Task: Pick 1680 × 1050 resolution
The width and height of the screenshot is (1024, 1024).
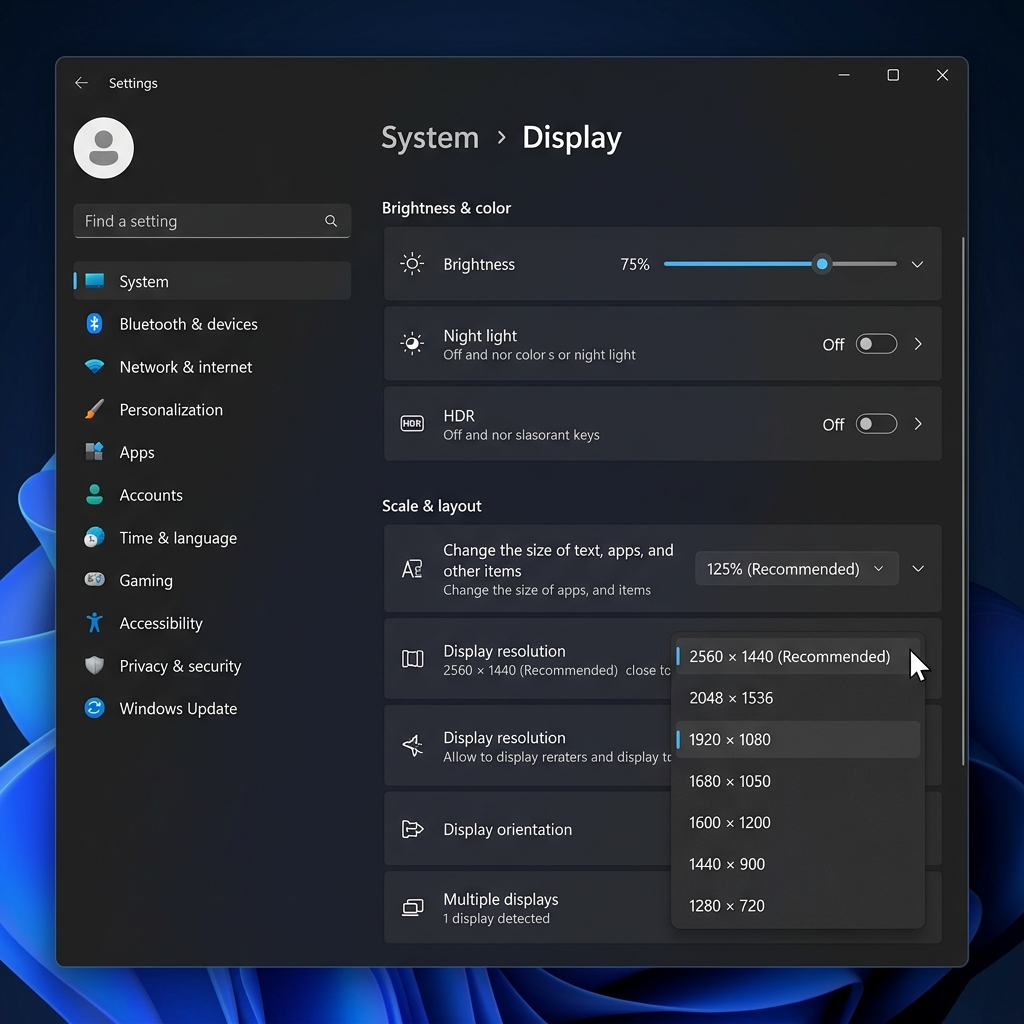Action: (x=798, y=781)
